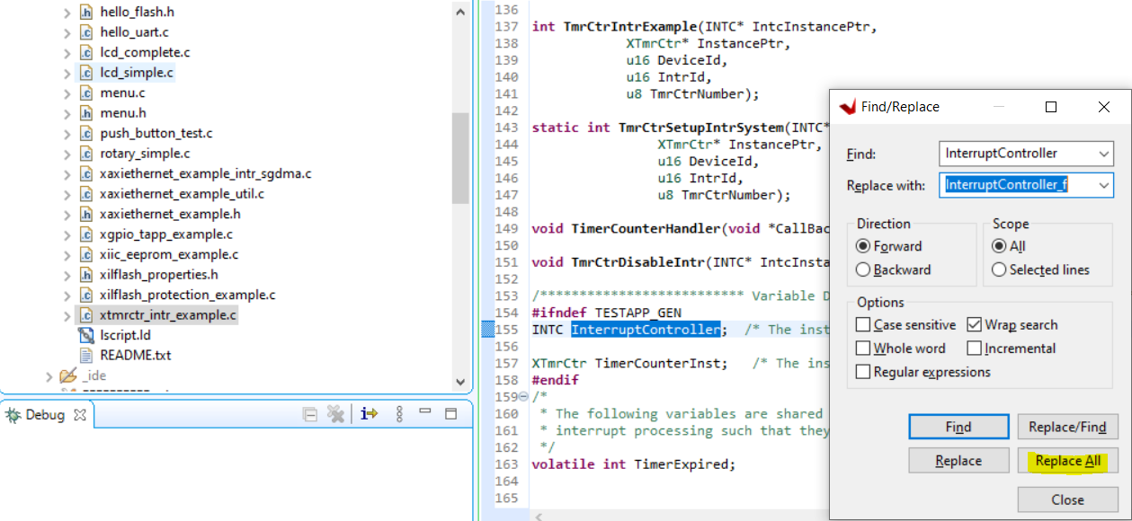Click the Replace/Find button
Viewport: 1132px width, 521px height.
(x=1068, y=427)
